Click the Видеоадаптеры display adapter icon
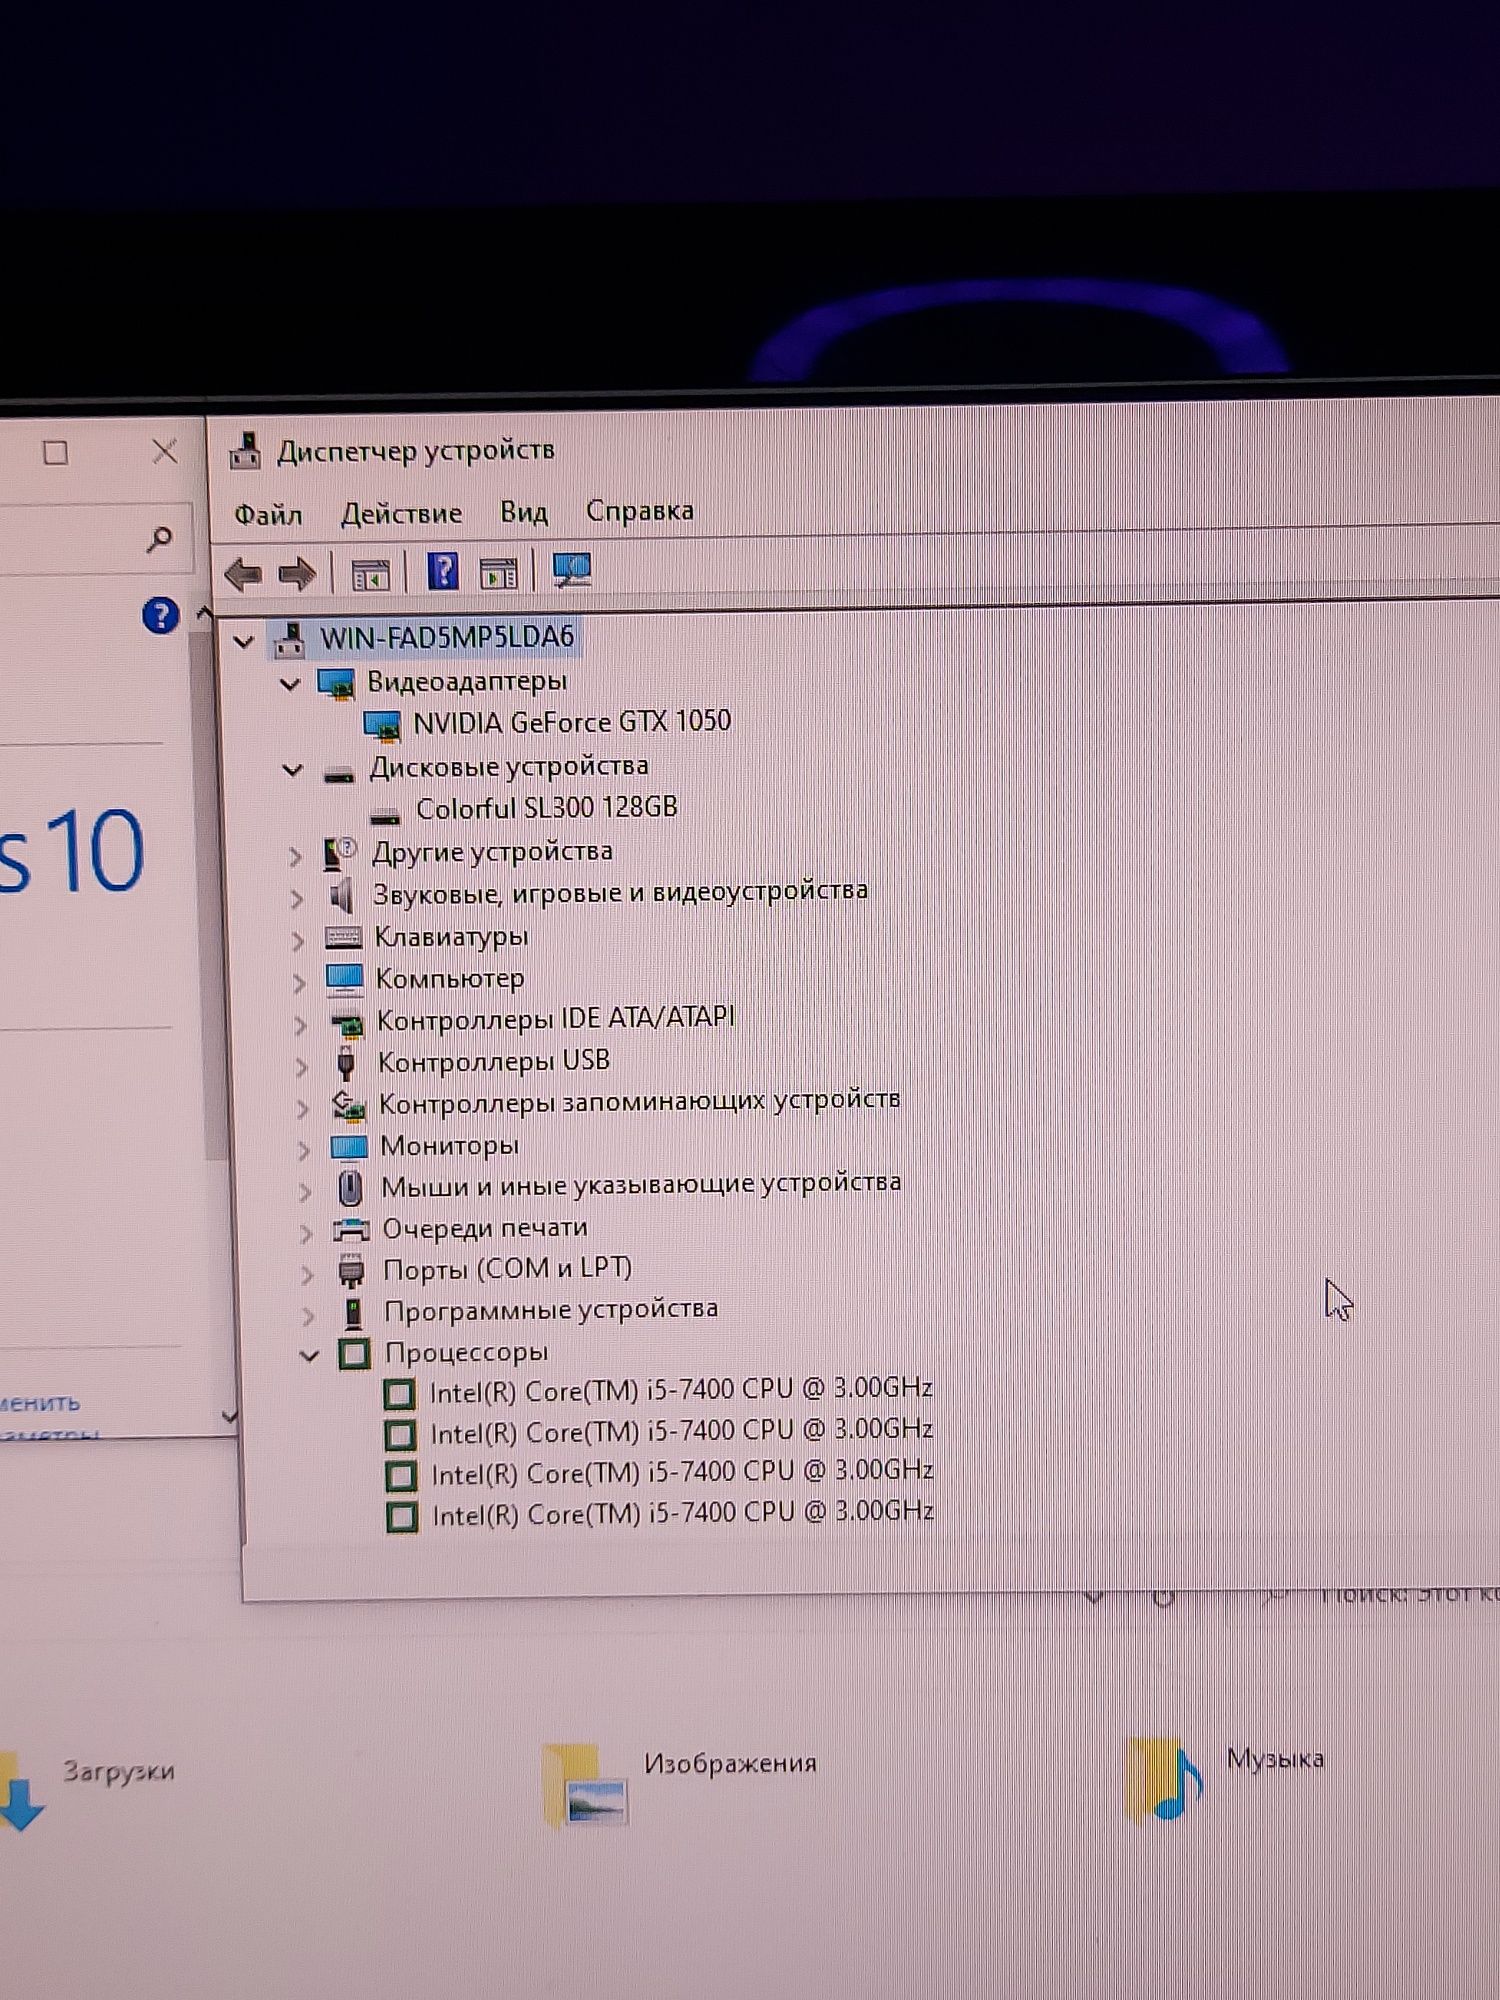This screenshot has width=1500, height=2000. coord(336,684)
